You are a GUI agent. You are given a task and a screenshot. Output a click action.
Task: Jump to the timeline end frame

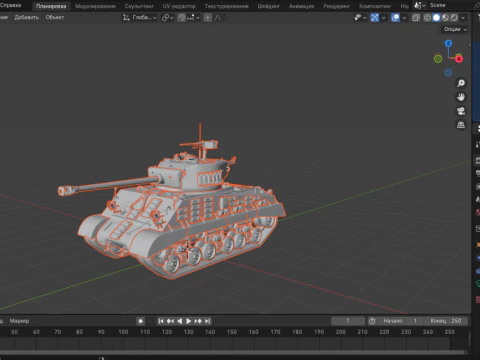click(x=207, y=321)
